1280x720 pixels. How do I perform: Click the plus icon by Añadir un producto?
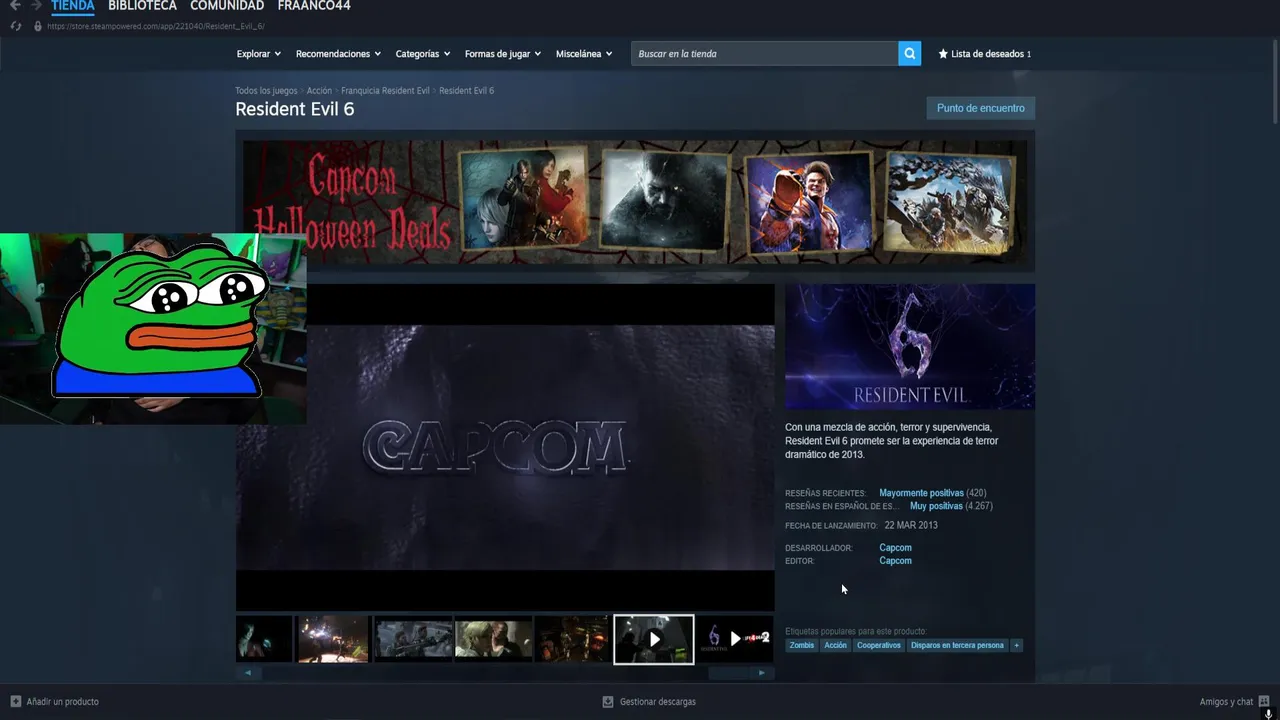[x=15, y=702]
